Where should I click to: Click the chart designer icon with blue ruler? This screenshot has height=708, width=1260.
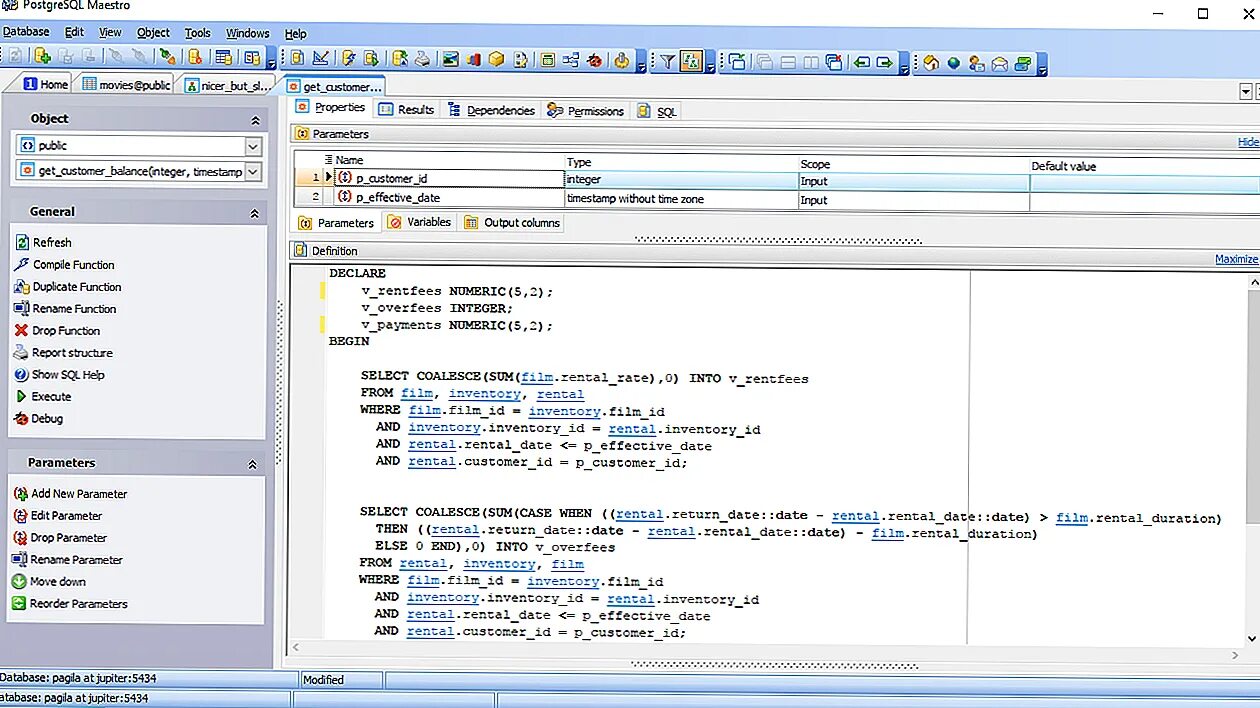[x=322, y=59]
